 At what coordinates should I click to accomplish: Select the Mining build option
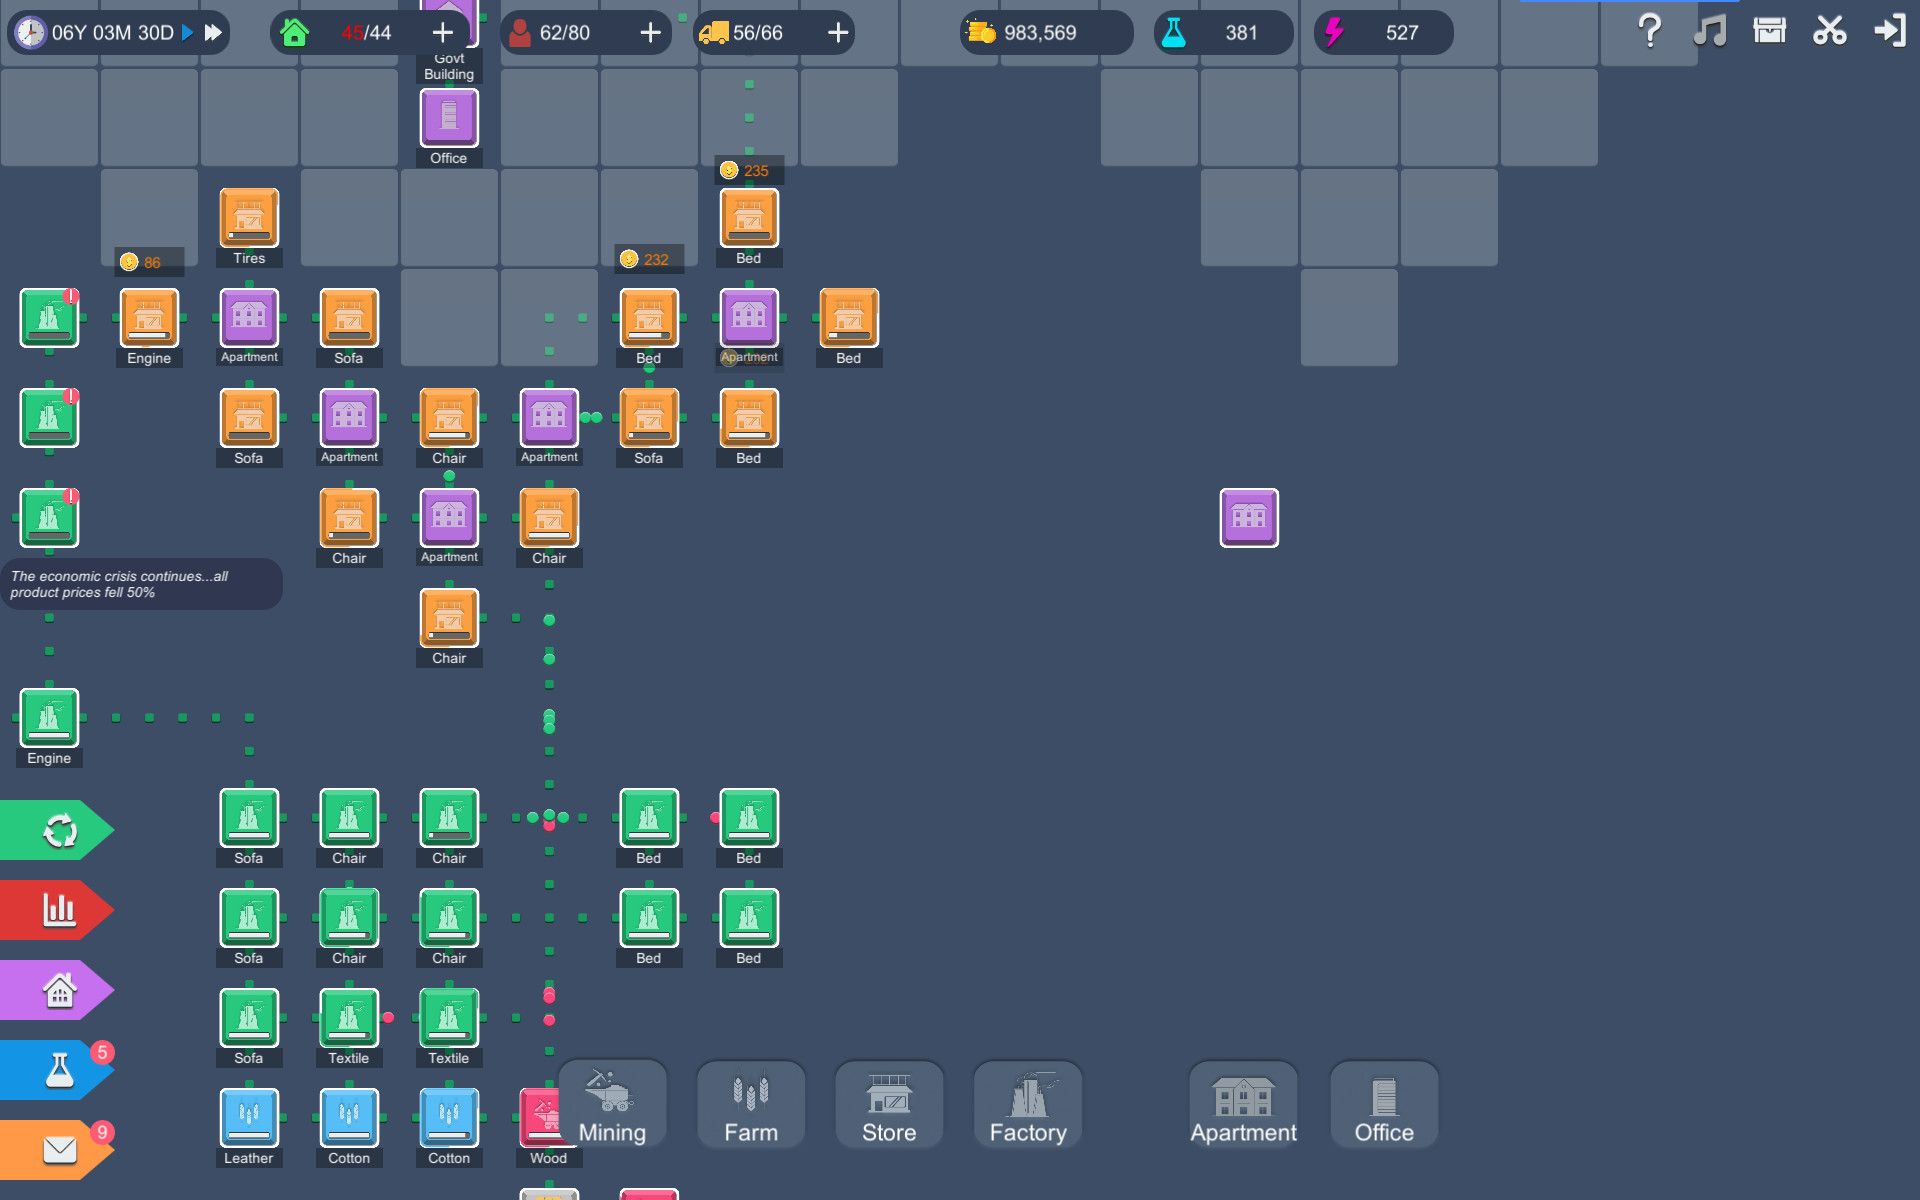[x=612, y=1105]
